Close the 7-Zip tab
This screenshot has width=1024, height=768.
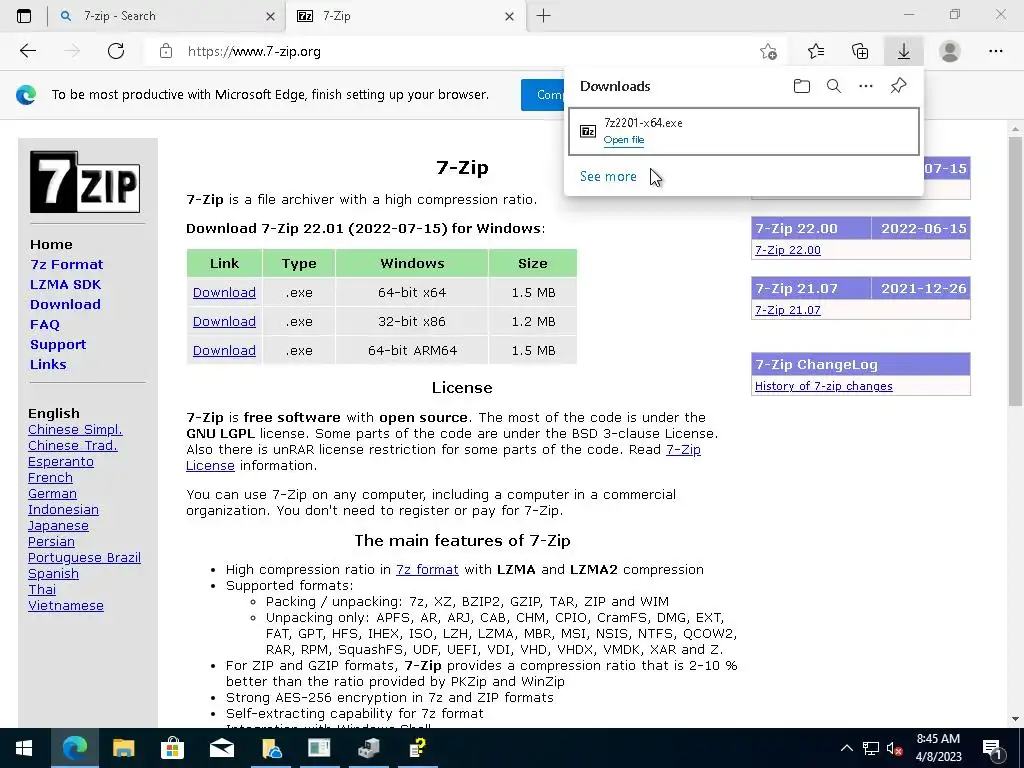(509, 16)
